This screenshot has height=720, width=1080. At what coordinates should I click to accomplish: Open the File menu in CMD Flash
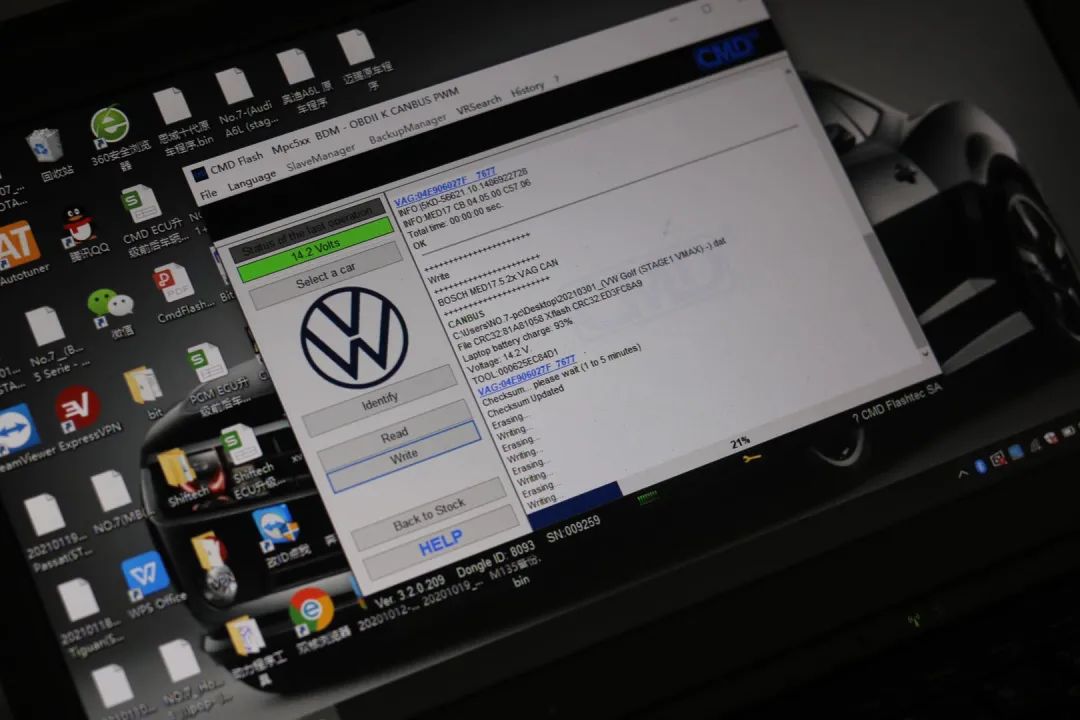click(x=208, y=194)
